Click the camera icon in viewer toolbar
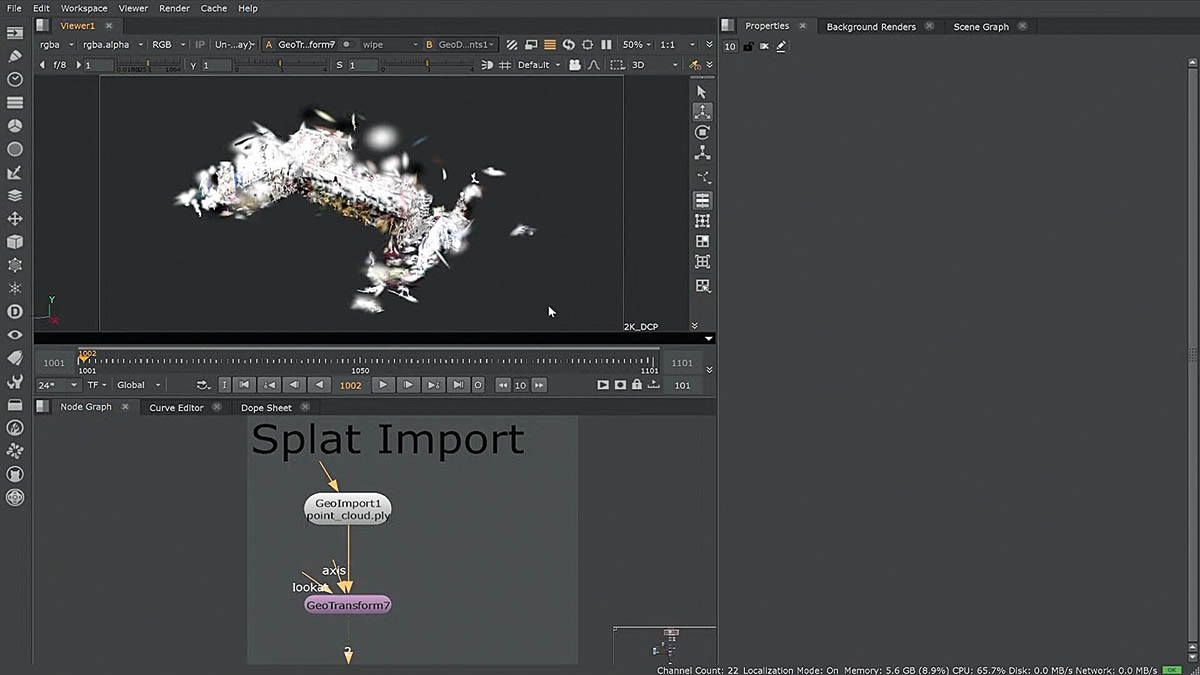This screenshot has height=675, width=1200. (x=574, y=65)
